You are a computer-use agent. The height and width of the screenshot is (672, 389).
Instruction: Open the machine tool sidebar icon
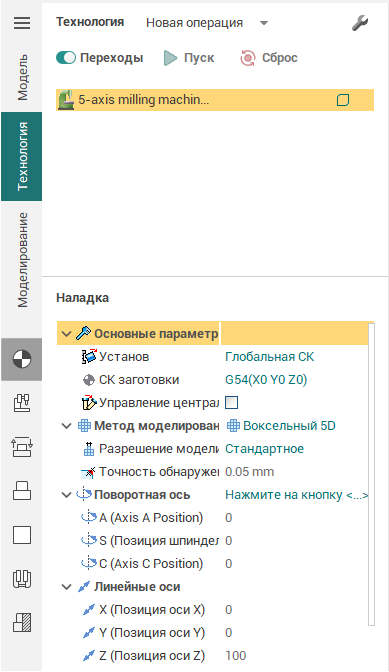(x=22, y=403)
